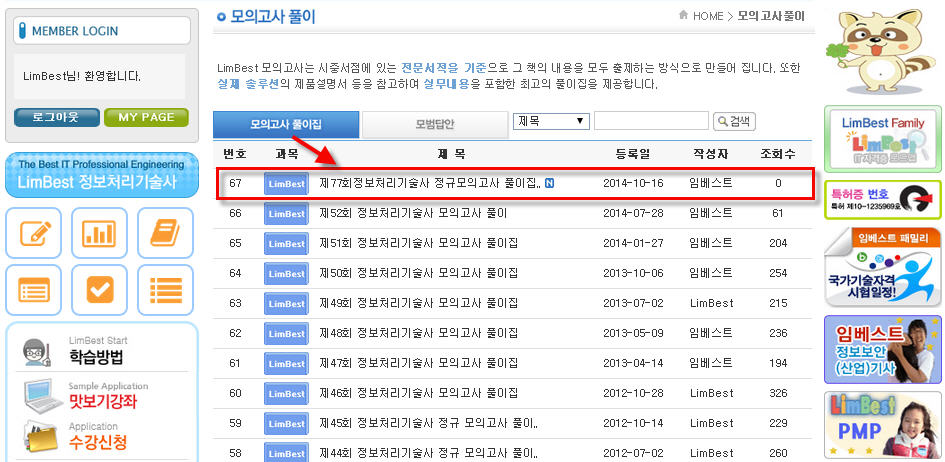Open the orange checkmark icon
Screen dimensions: 945x462
99,290
